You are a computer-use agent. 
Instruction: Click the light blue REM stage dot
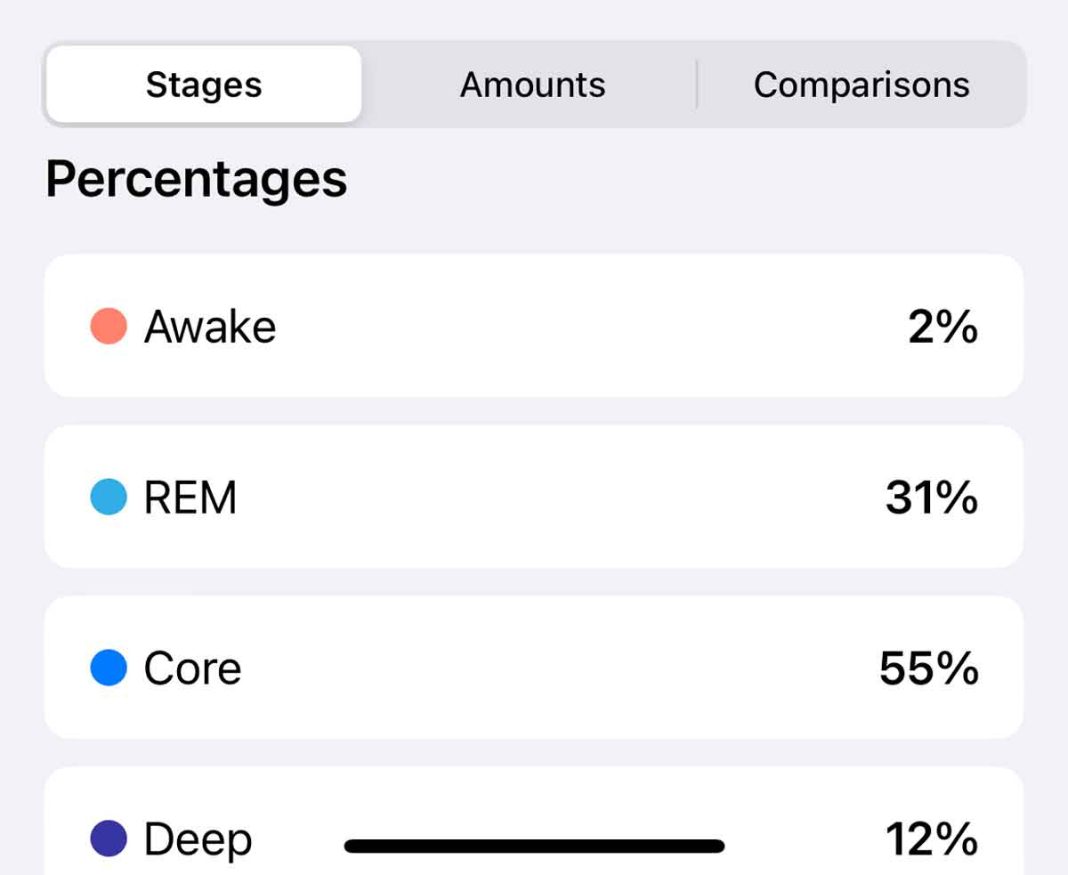point(108,497)
